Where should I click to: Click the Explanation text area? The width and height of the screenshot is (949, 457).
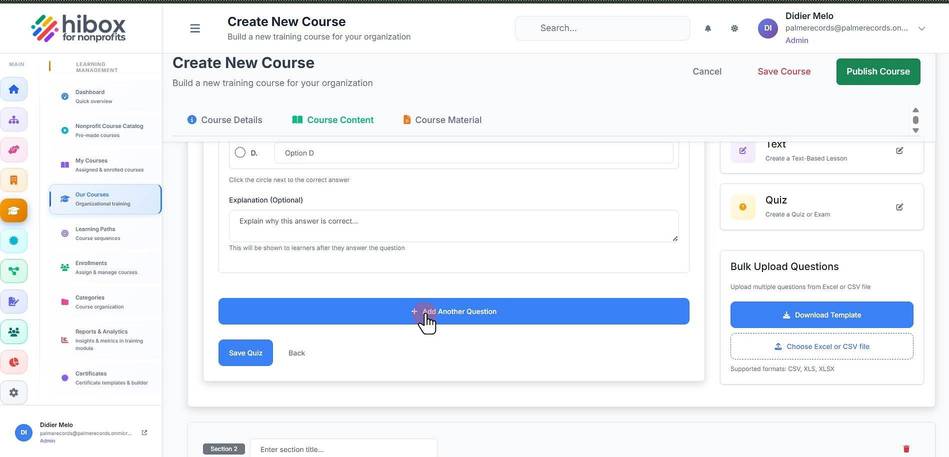pyautogui.click(x=454, y=226)
